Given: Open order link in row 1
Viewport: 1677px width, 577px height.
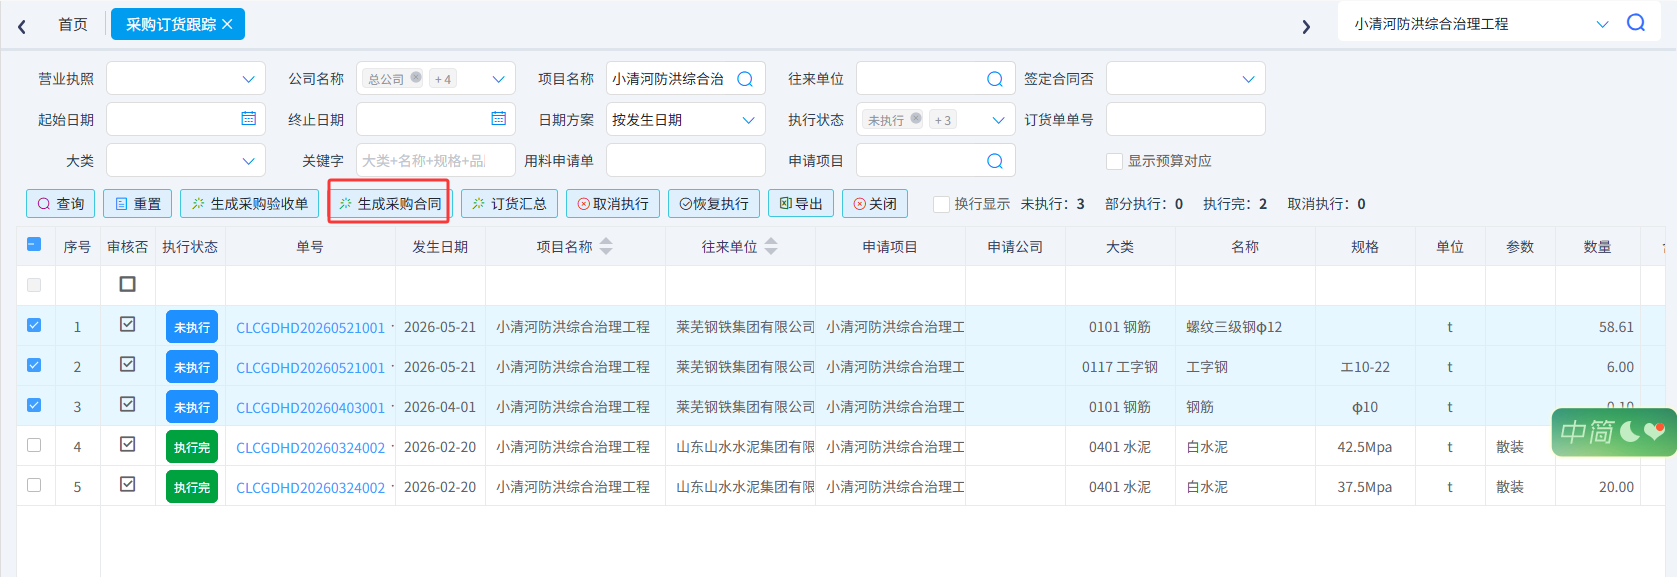Looking at the screenshot, I should (310, 328).
